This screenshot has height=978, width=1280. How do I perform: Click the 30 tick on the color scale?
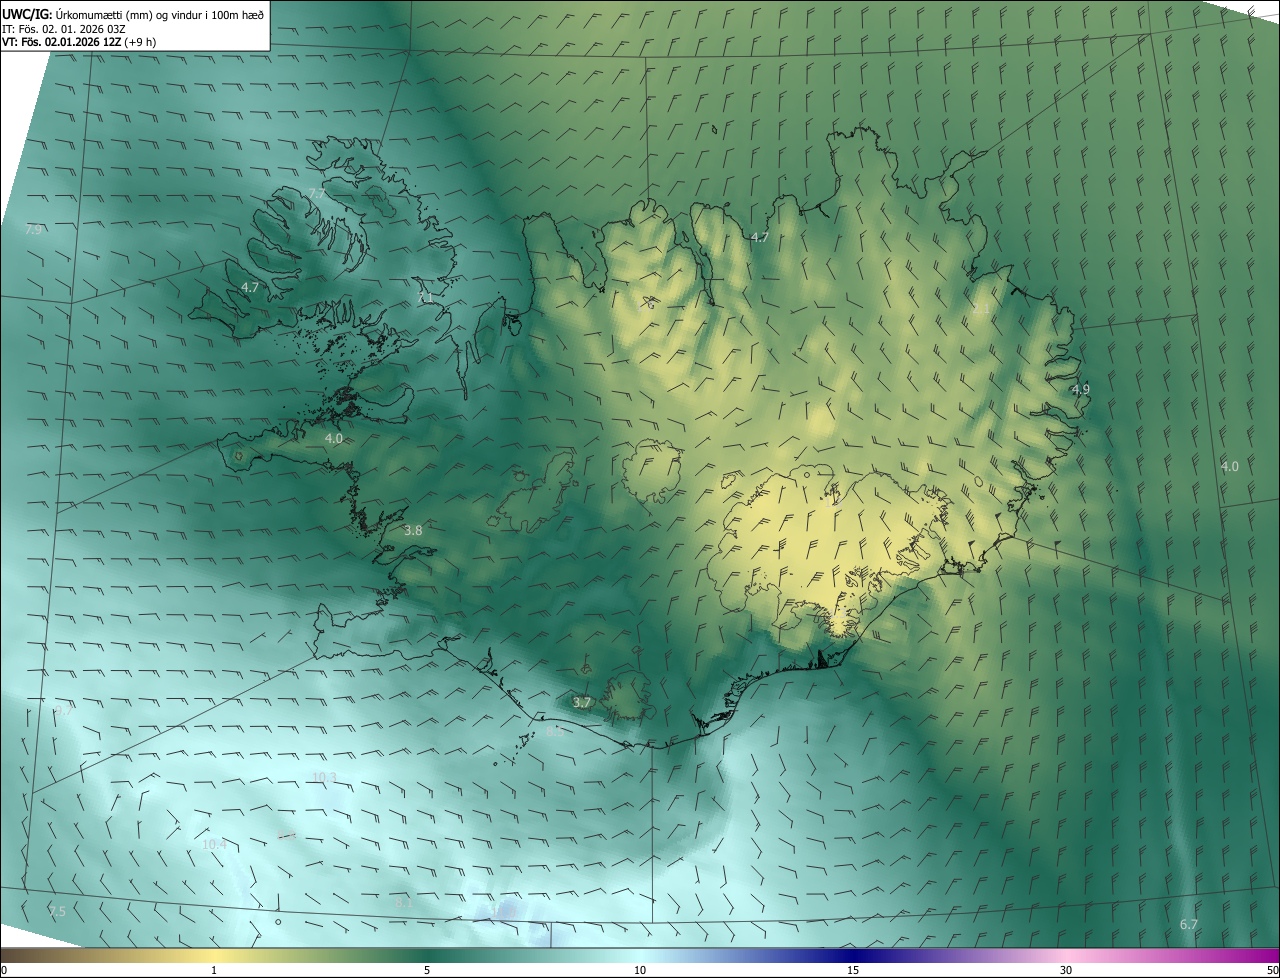click(x=1066, y=970)
